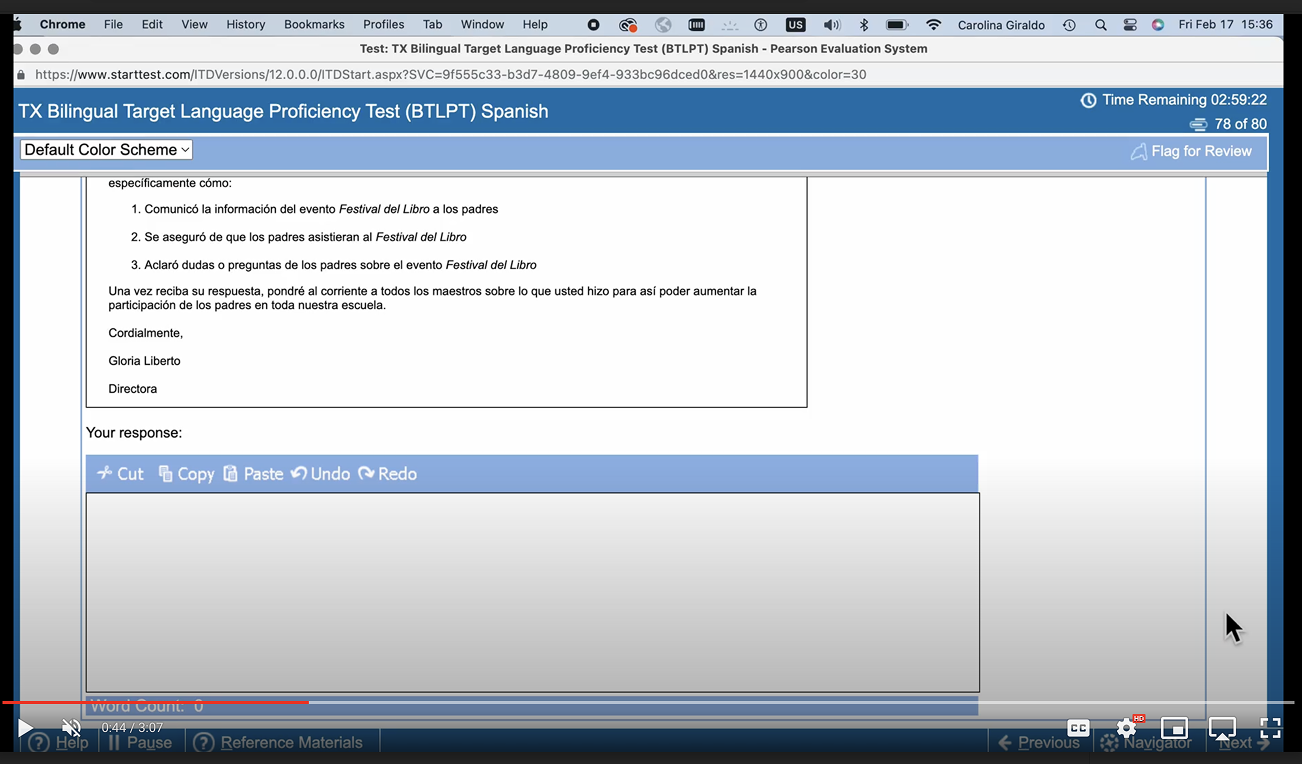Image resolution: width=1302 pixels, height=764 pixels.
Task: Open the Bookmarks menu
Action: (314, 24)
